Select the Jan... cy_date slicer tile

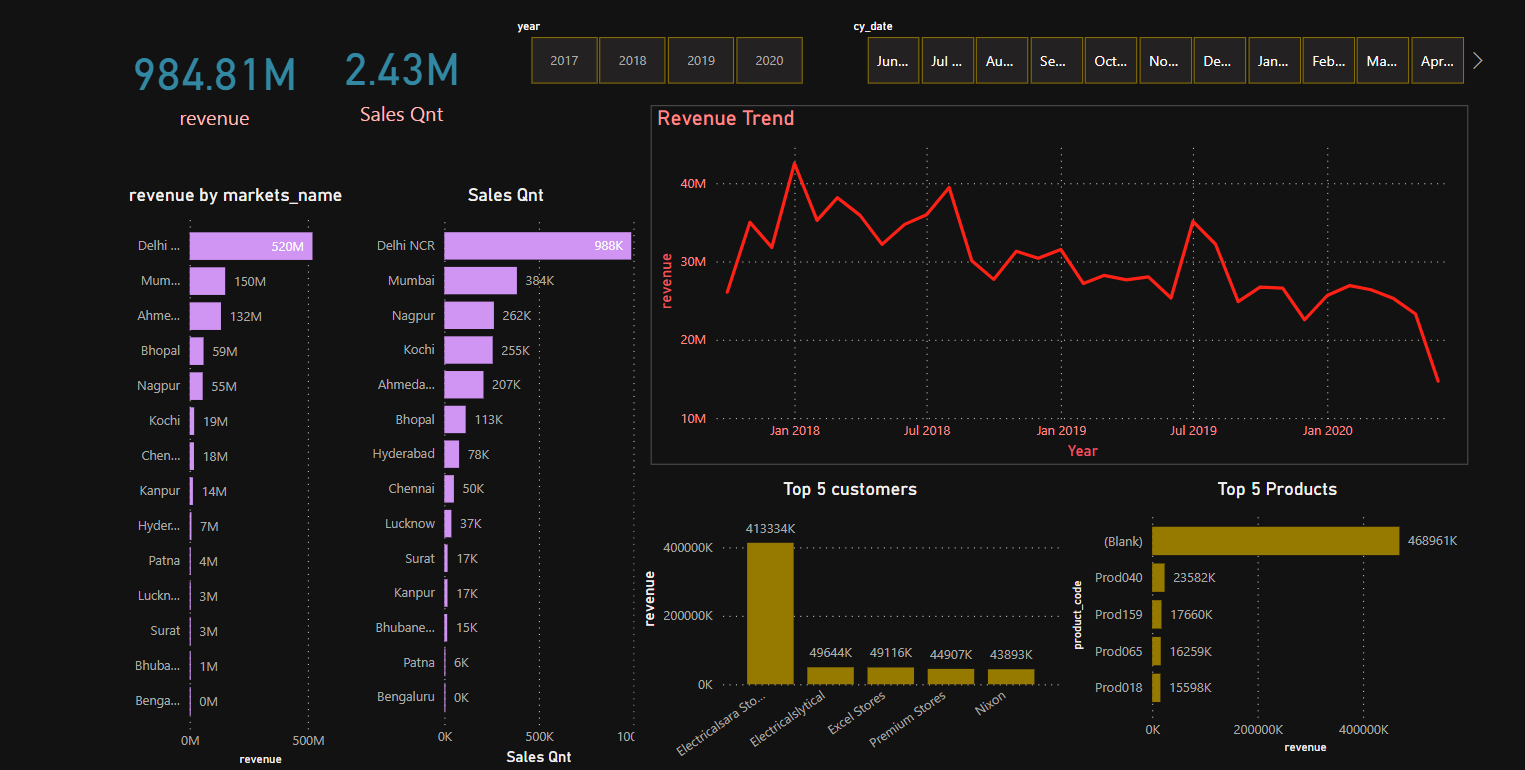(x=1274, y=61)
